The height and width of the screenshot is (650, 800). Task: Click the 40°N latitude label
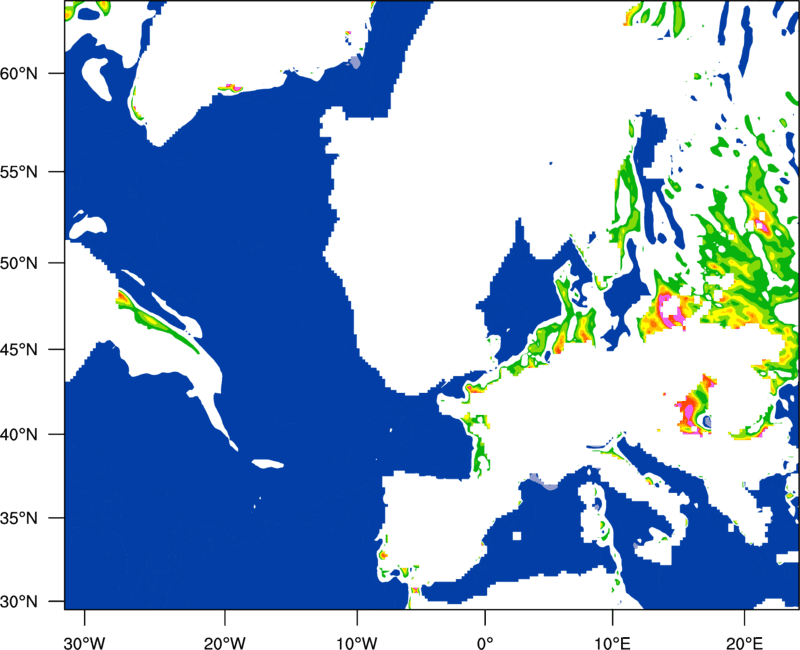[19, 435]
